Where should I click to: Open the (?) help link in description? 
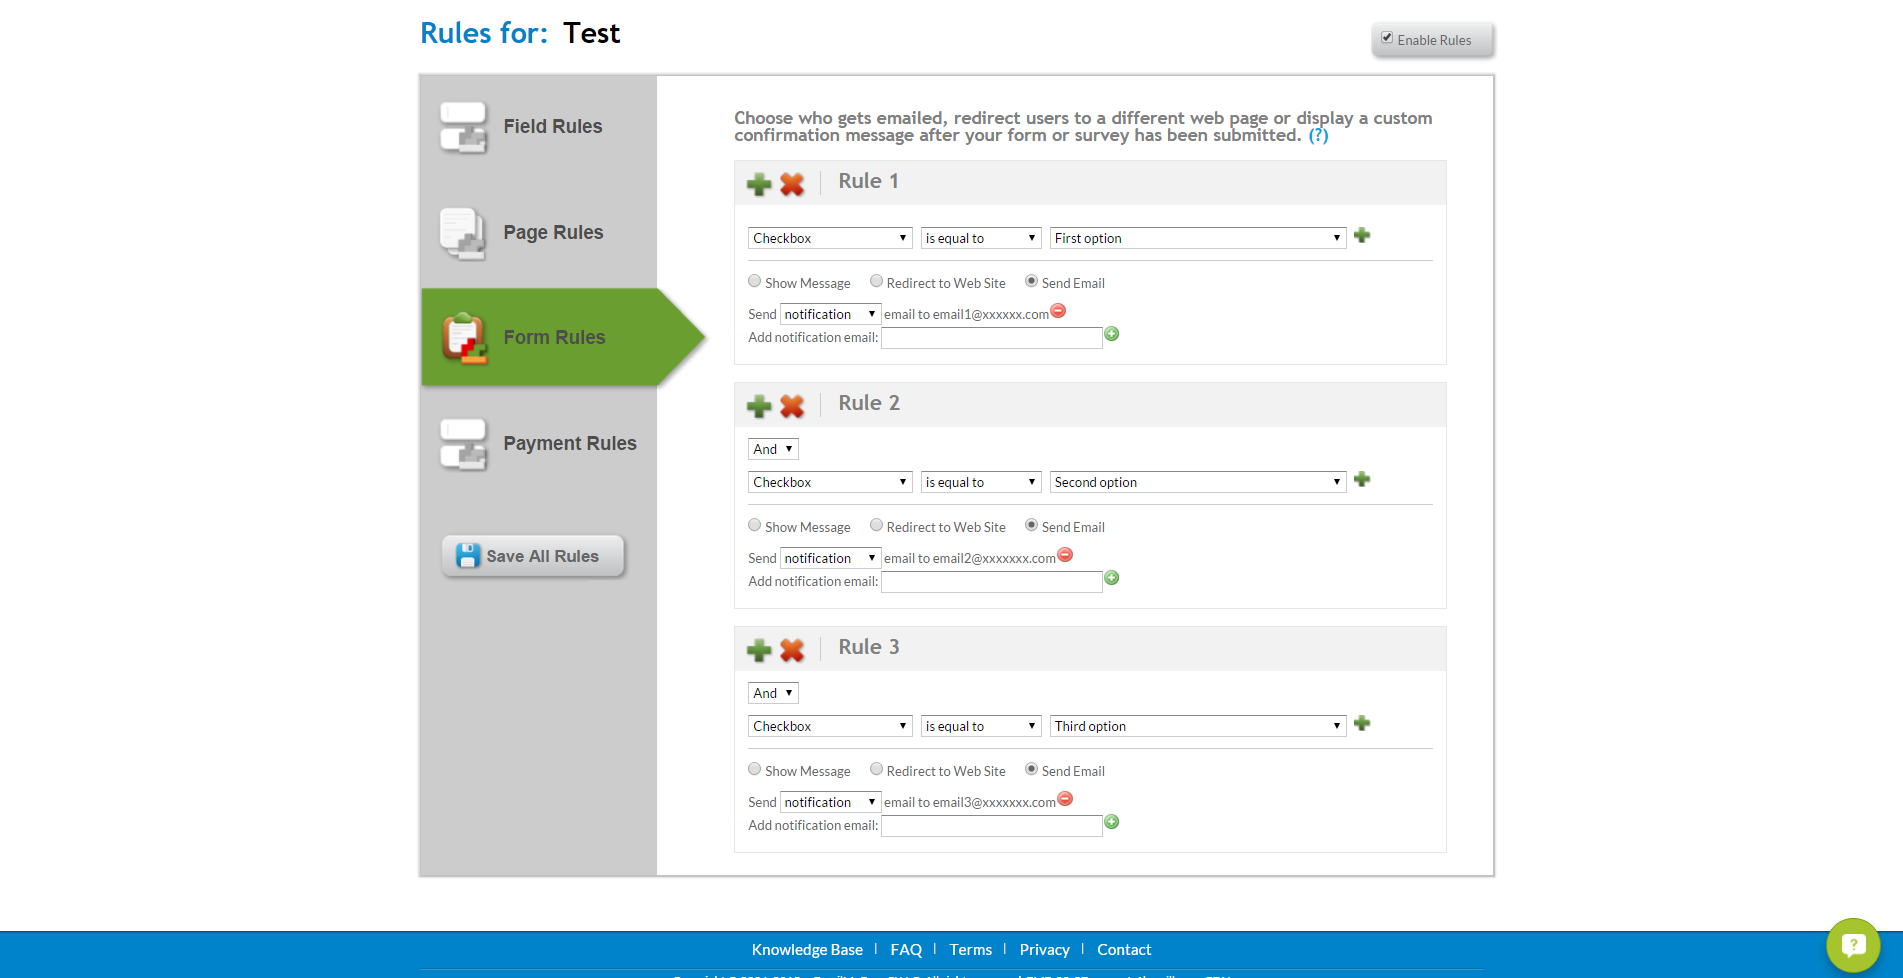pyautogui.click(x=1319, y=135)
